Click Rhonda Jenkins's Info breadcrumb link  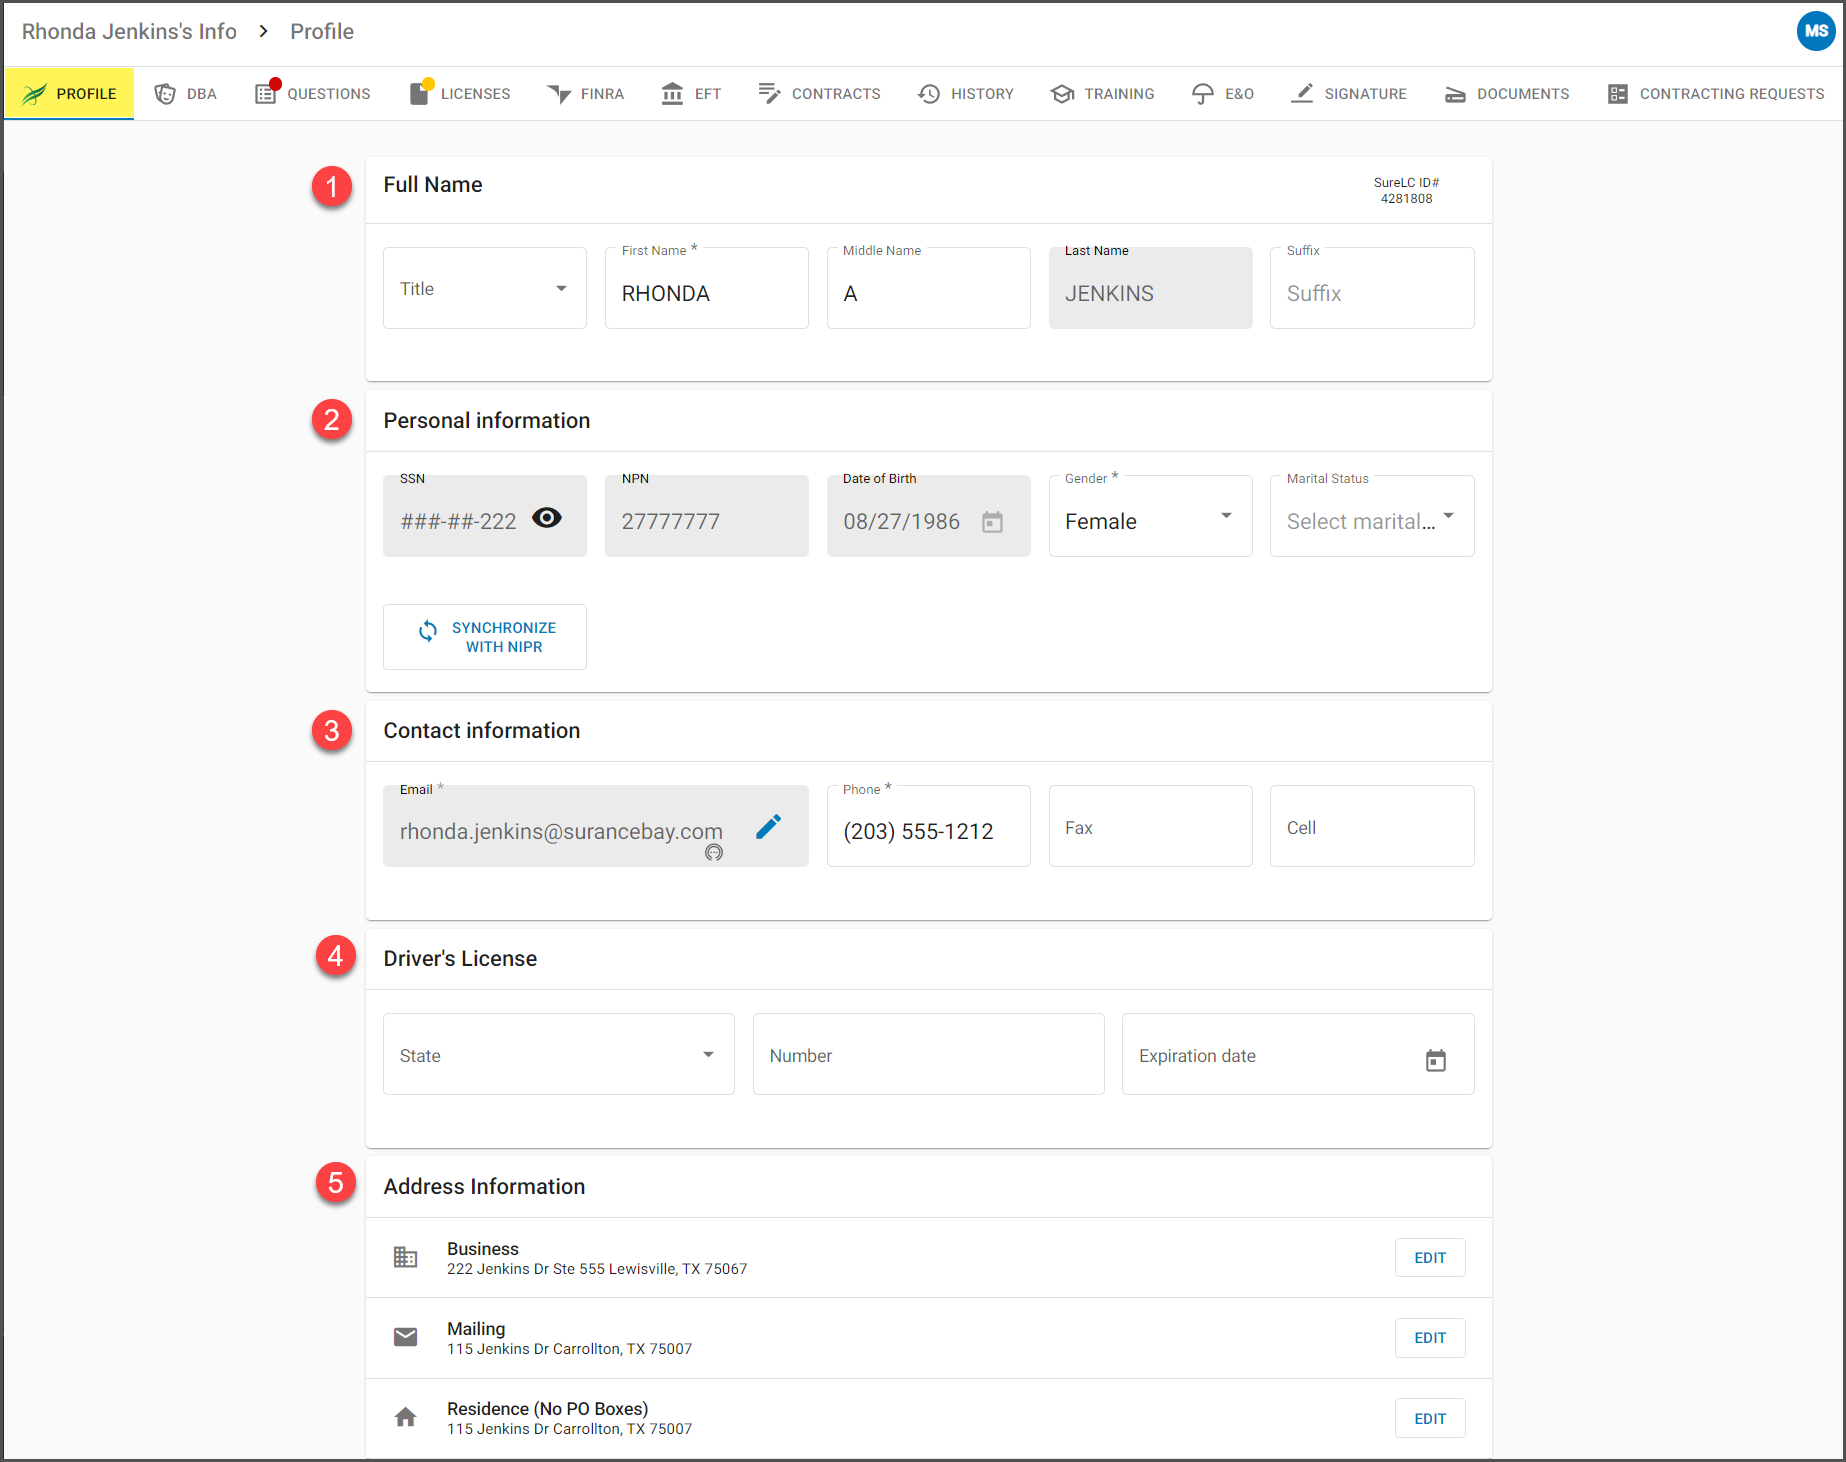[129, 31]
